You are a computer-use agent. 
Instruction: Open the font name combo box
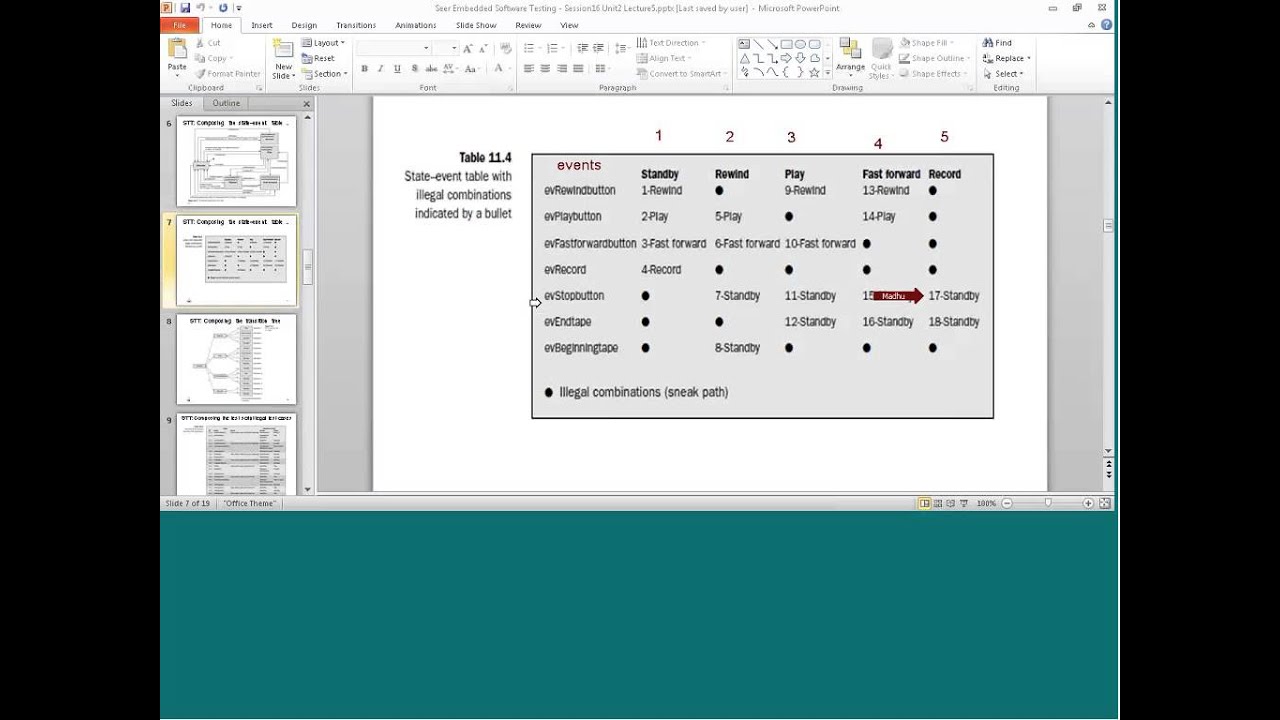pyautogui.click(x=394, y=48)
